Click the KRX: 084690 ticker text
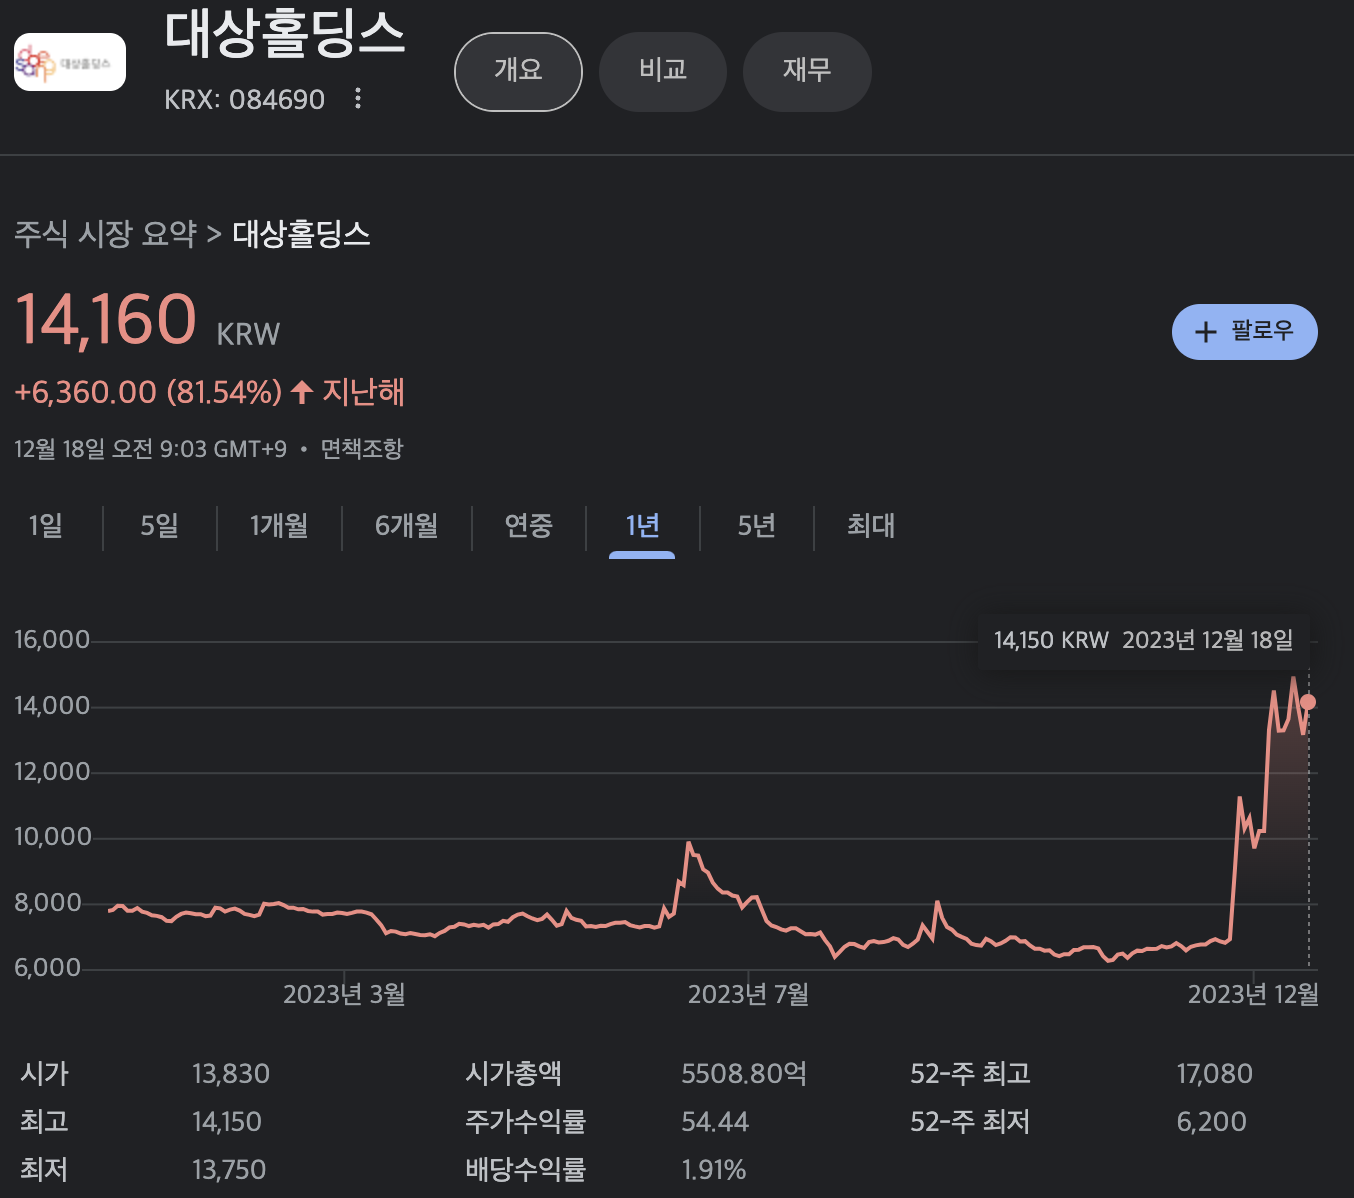This screenshot has width=1354, height=1198. pyautogui.click(x=244, y=100)
